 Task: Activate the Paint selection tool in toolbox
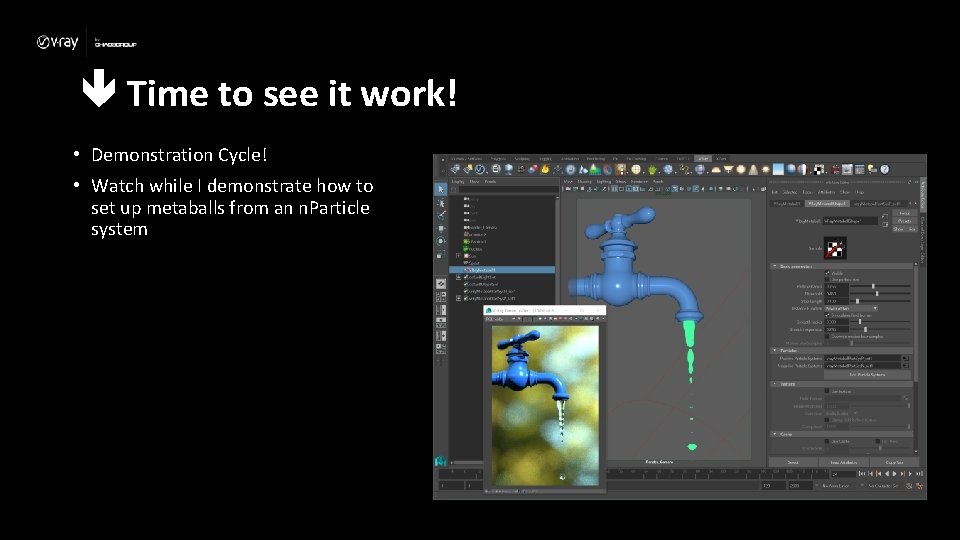click(x=441, y=215)
